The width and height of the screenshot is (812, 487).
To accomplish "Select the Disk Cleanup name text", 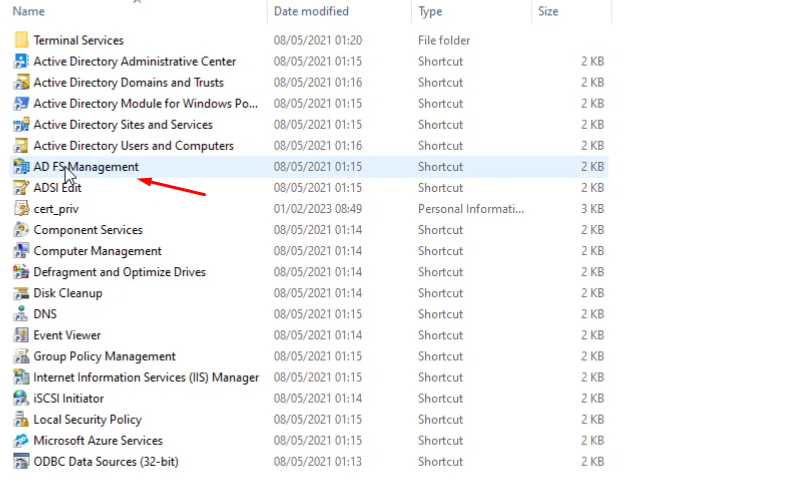I will click(68, 293).
